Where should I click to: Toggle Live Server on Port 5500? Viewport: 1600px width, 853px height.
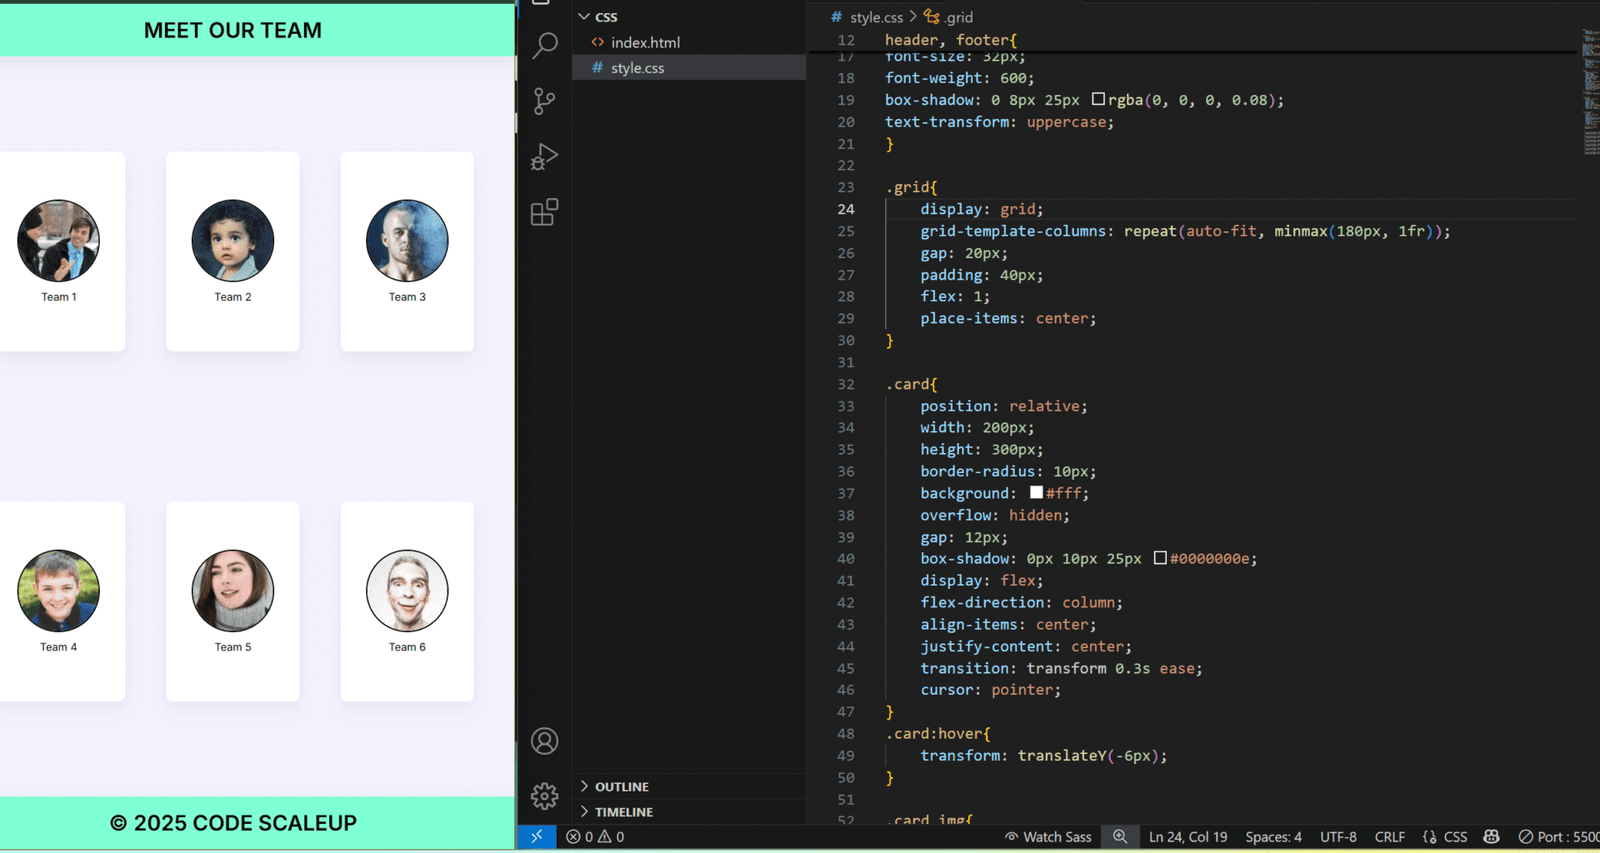coord(1558,837)
